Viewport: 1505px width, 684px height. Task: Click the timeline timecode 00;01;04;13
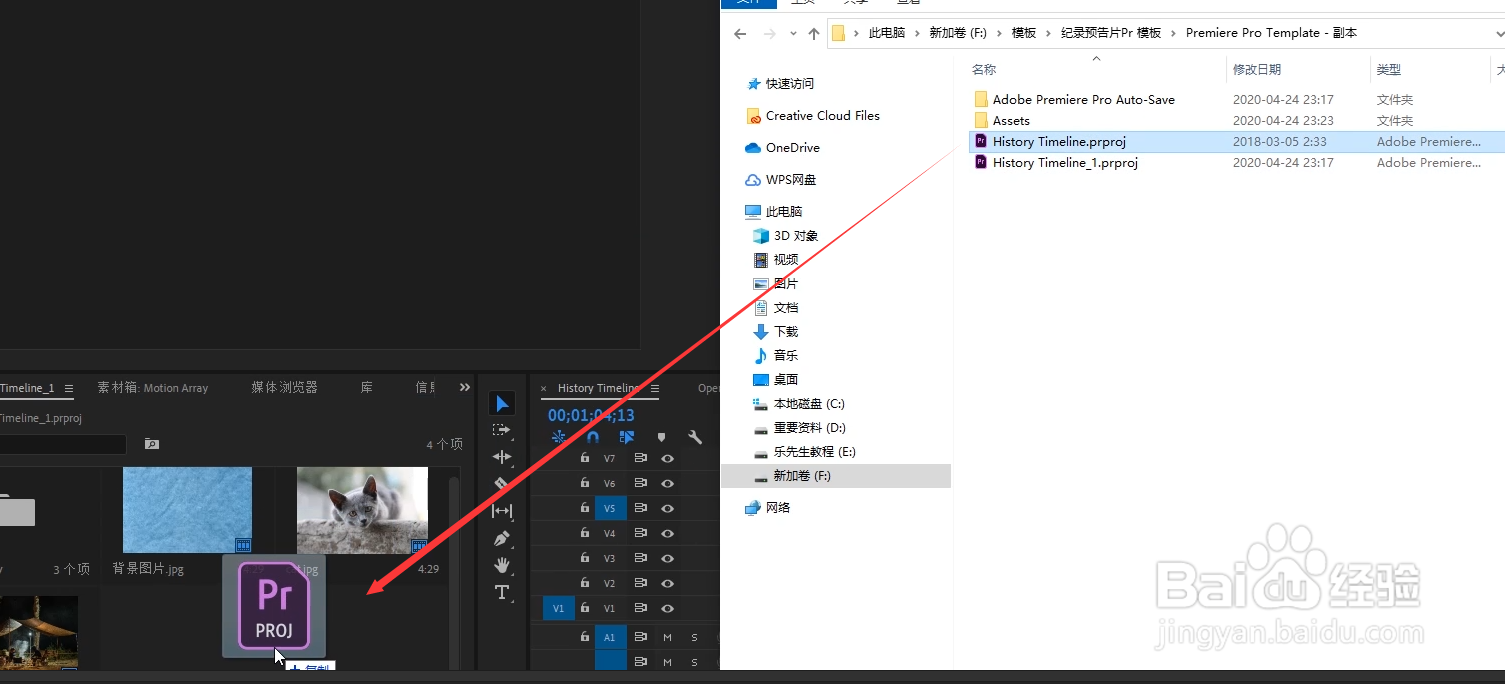point(591,415)
